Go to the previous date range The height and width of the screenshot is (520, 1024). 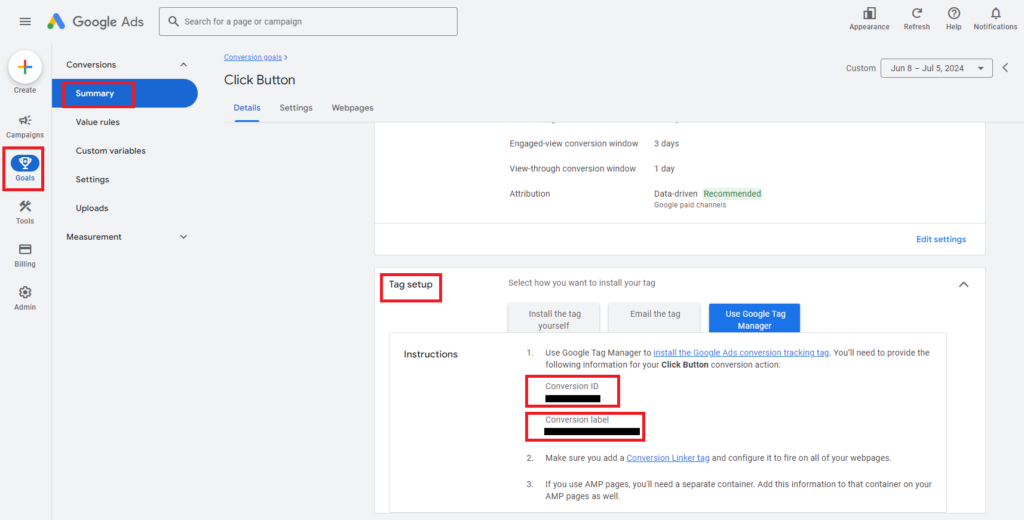click(1006, 68)
